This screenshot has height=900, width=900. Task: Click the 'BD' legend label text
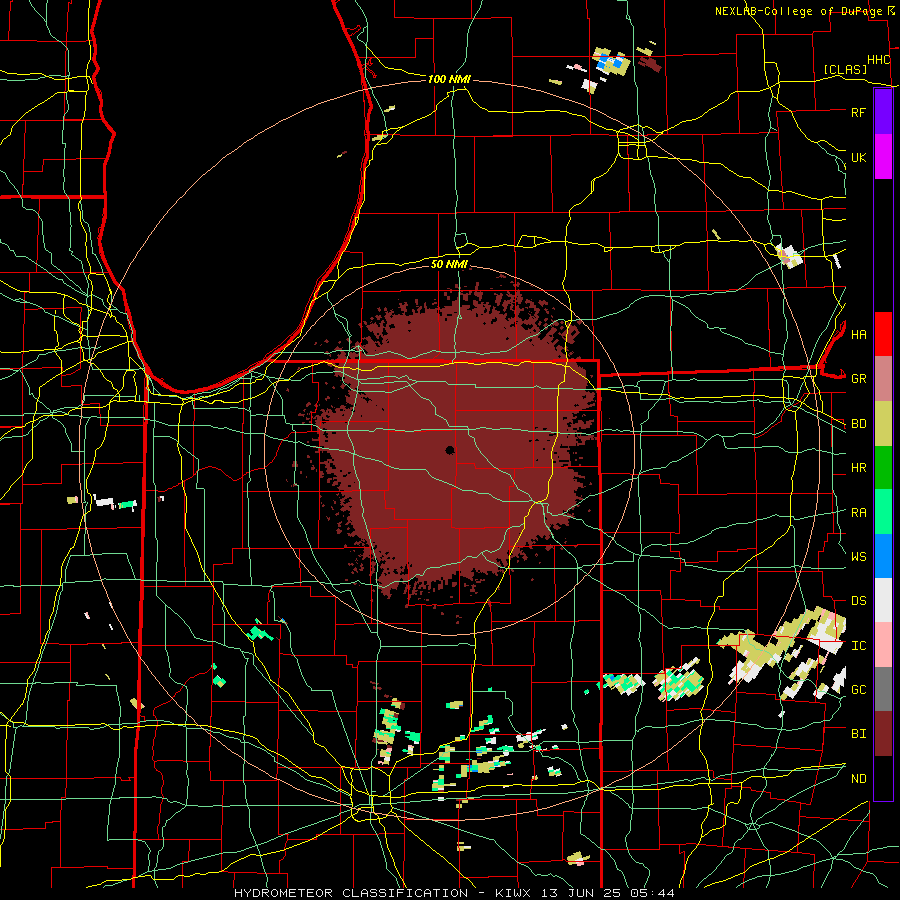[x=858, y=424]
